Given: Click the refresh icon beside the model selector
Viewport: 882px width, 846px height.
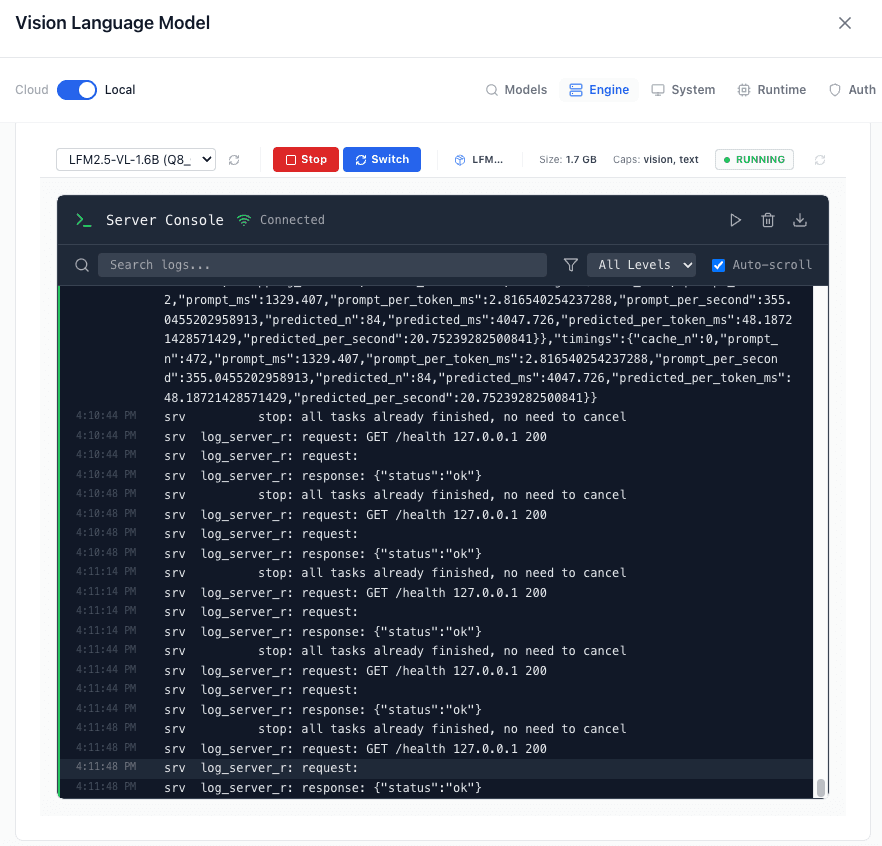Looking at the screenshot, I should pos(234,160).
